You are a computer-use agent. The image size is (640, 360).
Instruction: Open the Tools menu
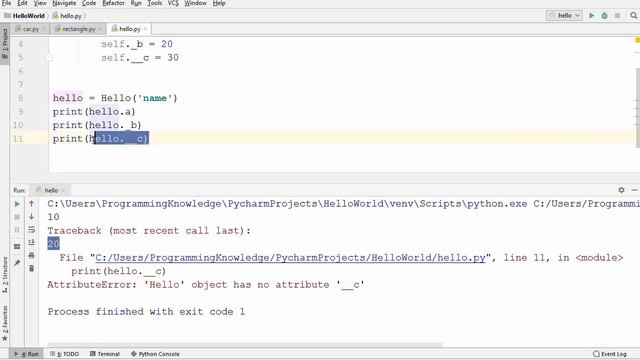click(x=154, y=3)
